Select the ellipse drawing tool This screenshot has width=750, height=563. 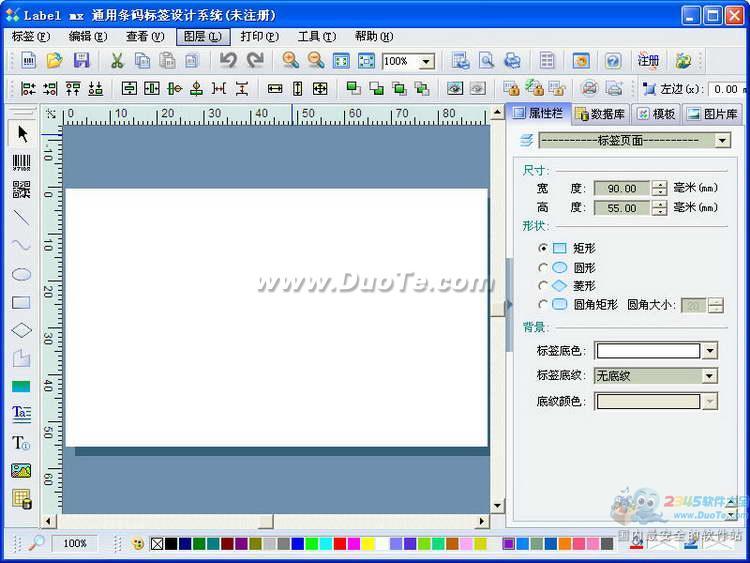click(x=22, y=274)
